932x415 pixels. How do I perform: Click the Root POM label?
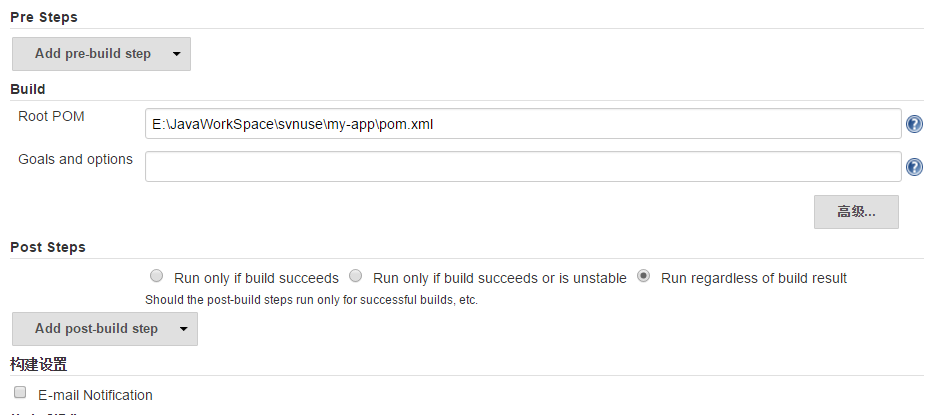(51, 117)
